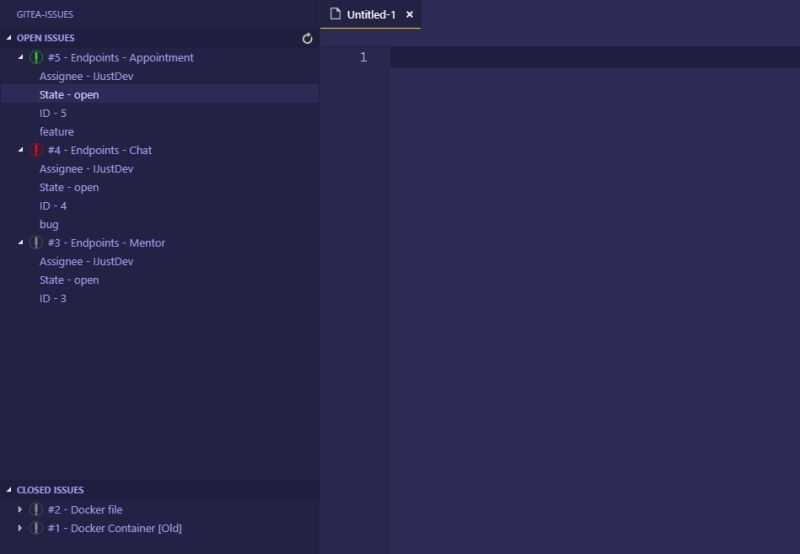
Task: Place cursor in editor line 1
Action: click(594, 57)
